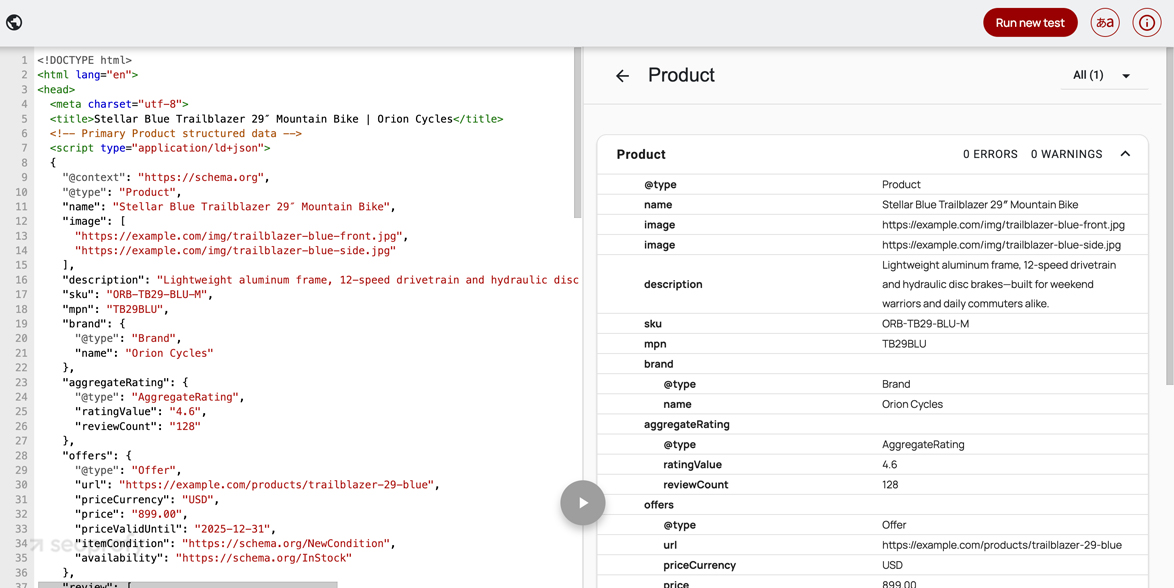Click the Primary Product comment line
The height and width of the screenshot is (588, 1174).
(175, 133)
